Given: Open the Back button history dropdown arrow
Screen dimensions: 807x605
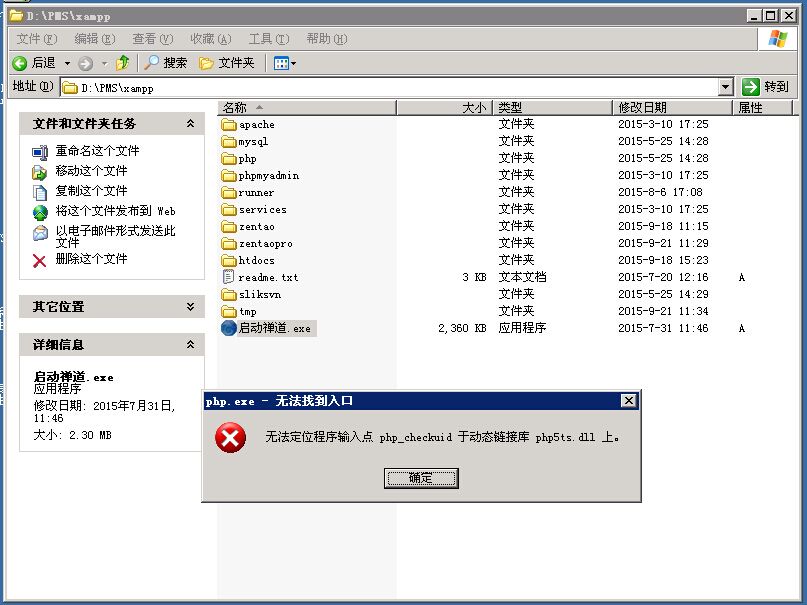Looking at the screenshot, I should (67, 63).
